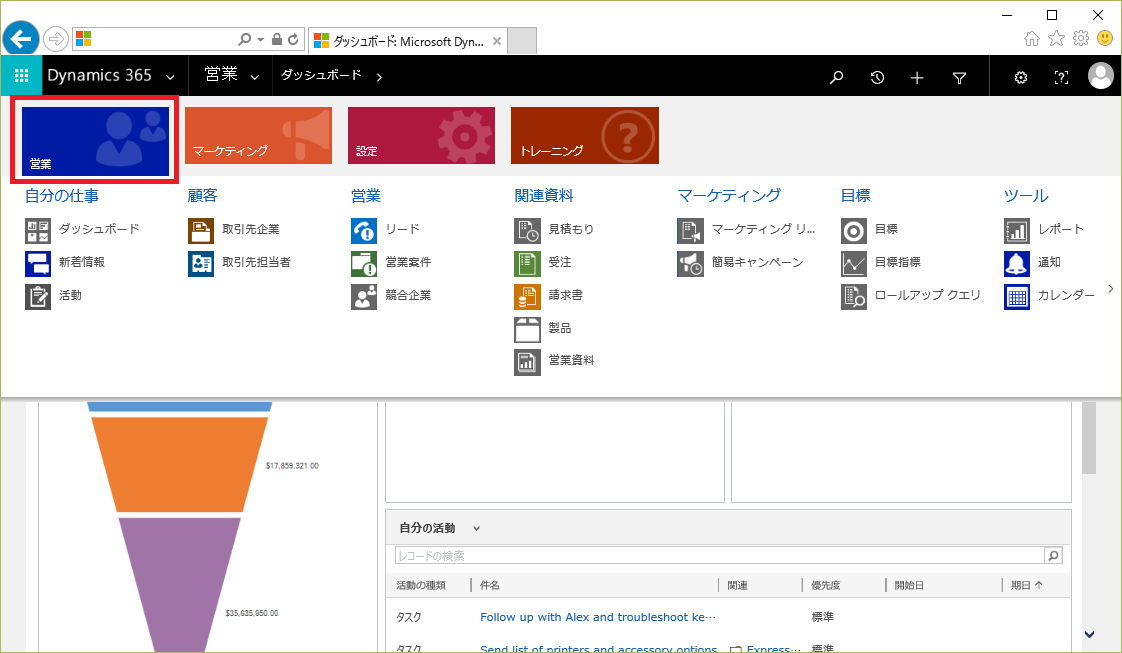Click the 目標 target icon
The image size is (1122, 653).
pos(854,231)
